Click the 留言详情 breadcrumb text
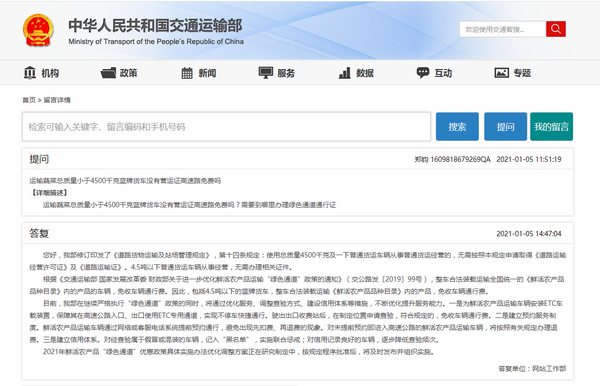This screenshot has width=600, height=386. pyautogui.click(x=57, y=100)
